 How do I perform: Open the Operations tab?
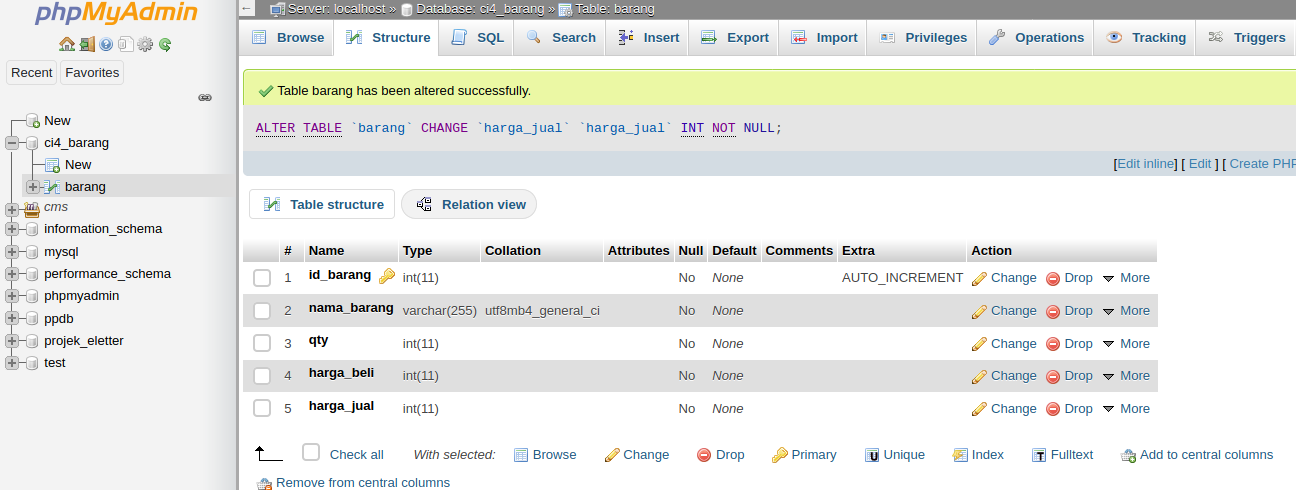(1037, 38)
